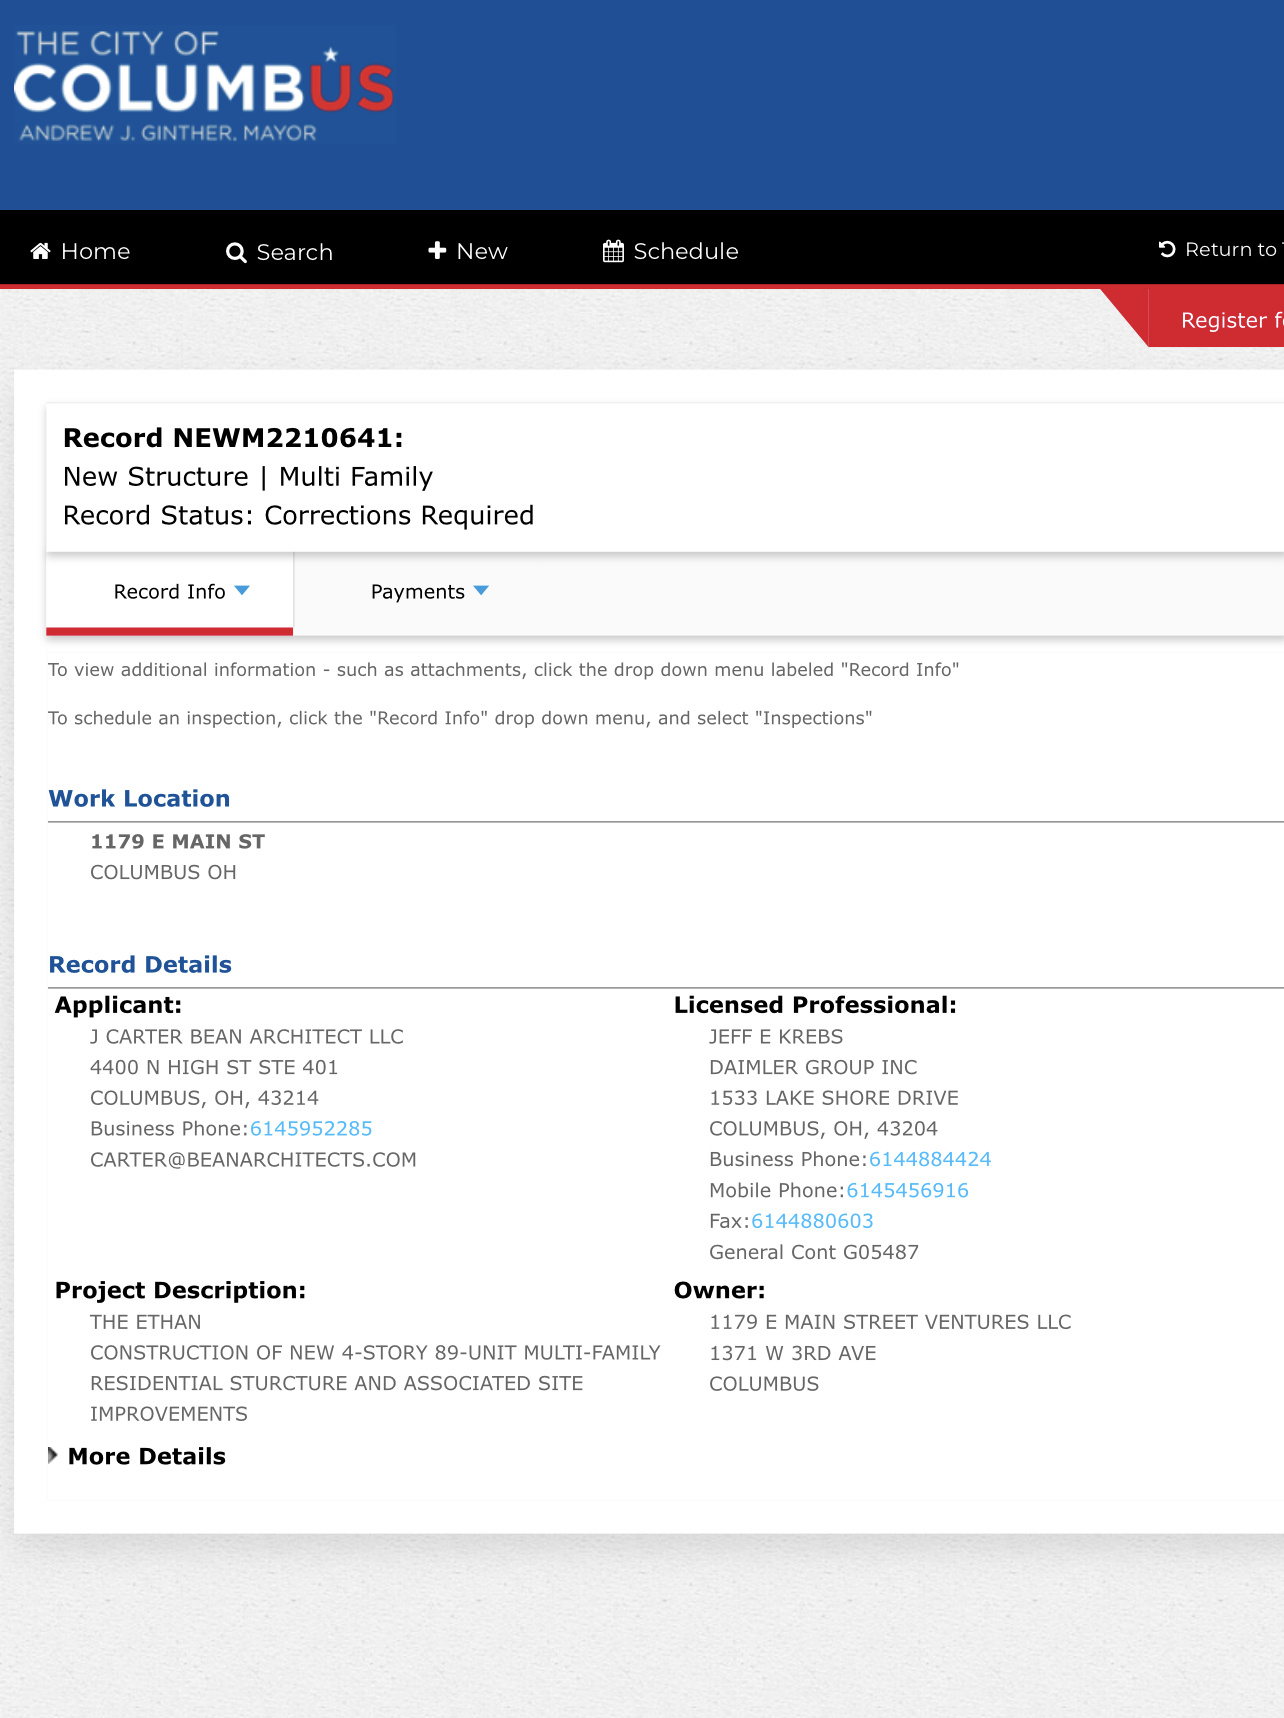The height and width of the screenshot is (1718, 1284).
Task: Click the Work Location heading
Action: coord(140,799)
